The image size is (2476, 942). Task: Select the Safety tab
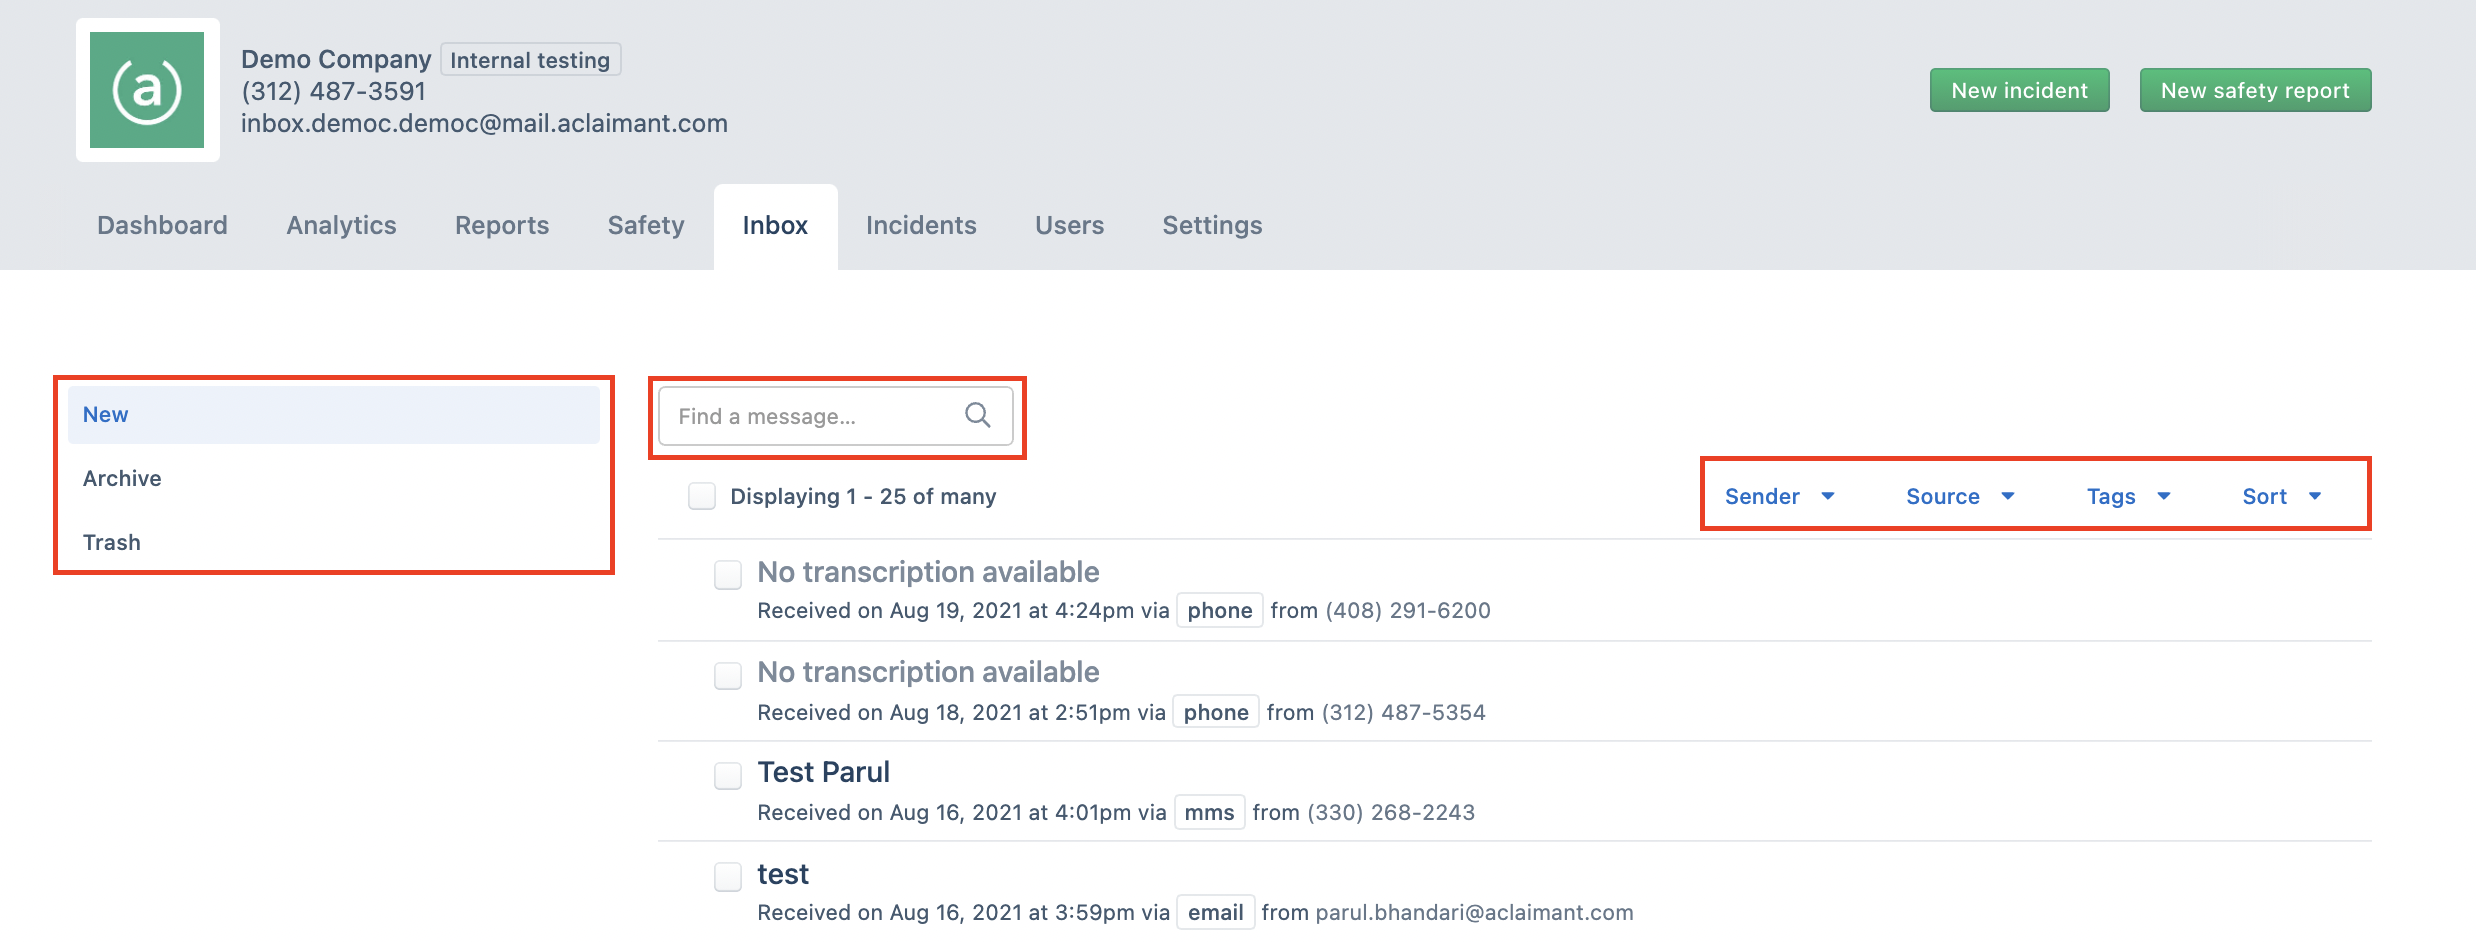tap(646, 225)
